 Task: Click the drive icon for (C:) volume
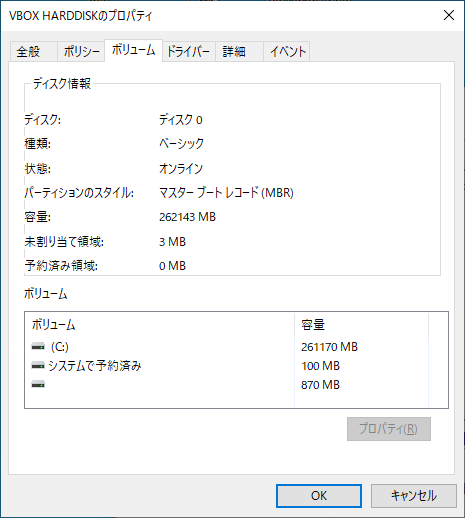(38, 347)
